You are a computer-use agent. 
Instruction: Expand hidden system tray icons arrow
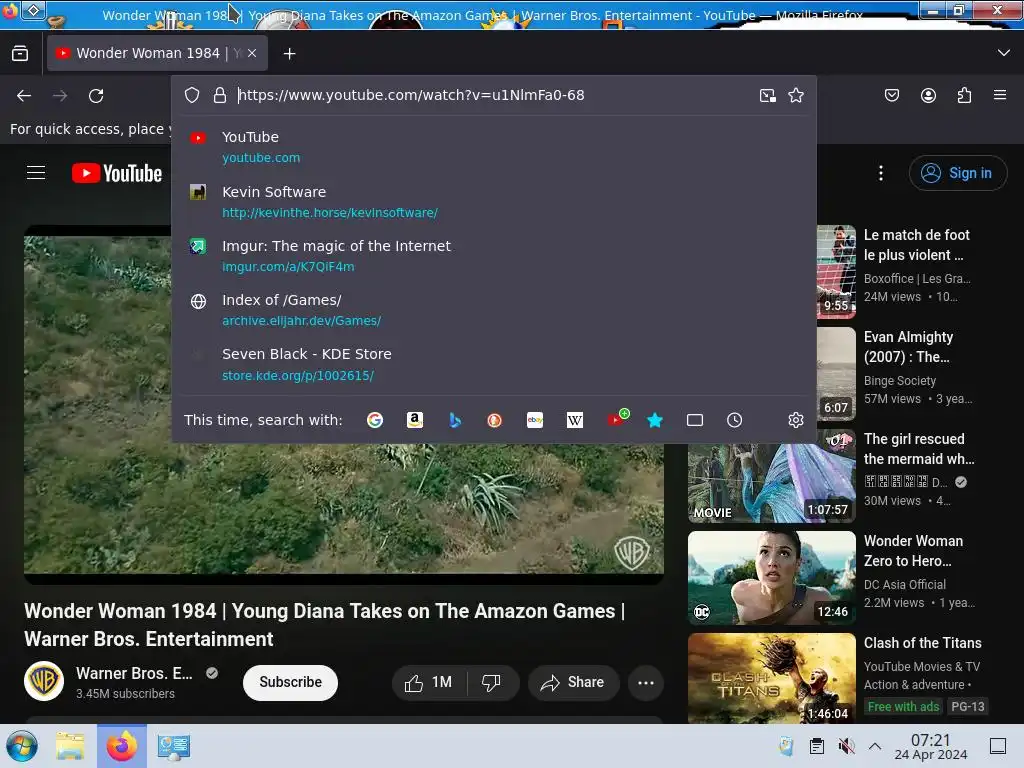tap(875, 746)
